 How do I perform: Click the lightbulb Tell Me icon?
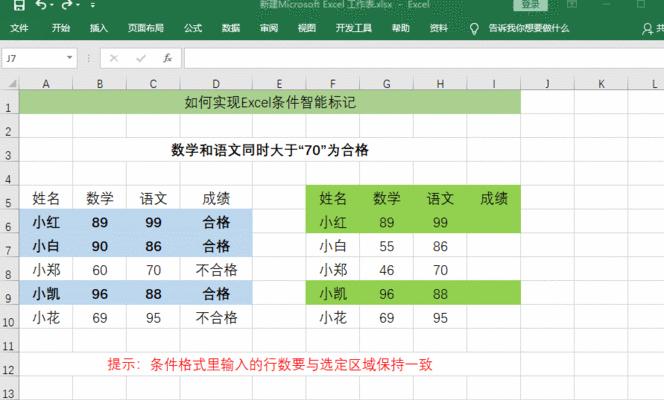(x=474, y=29)
